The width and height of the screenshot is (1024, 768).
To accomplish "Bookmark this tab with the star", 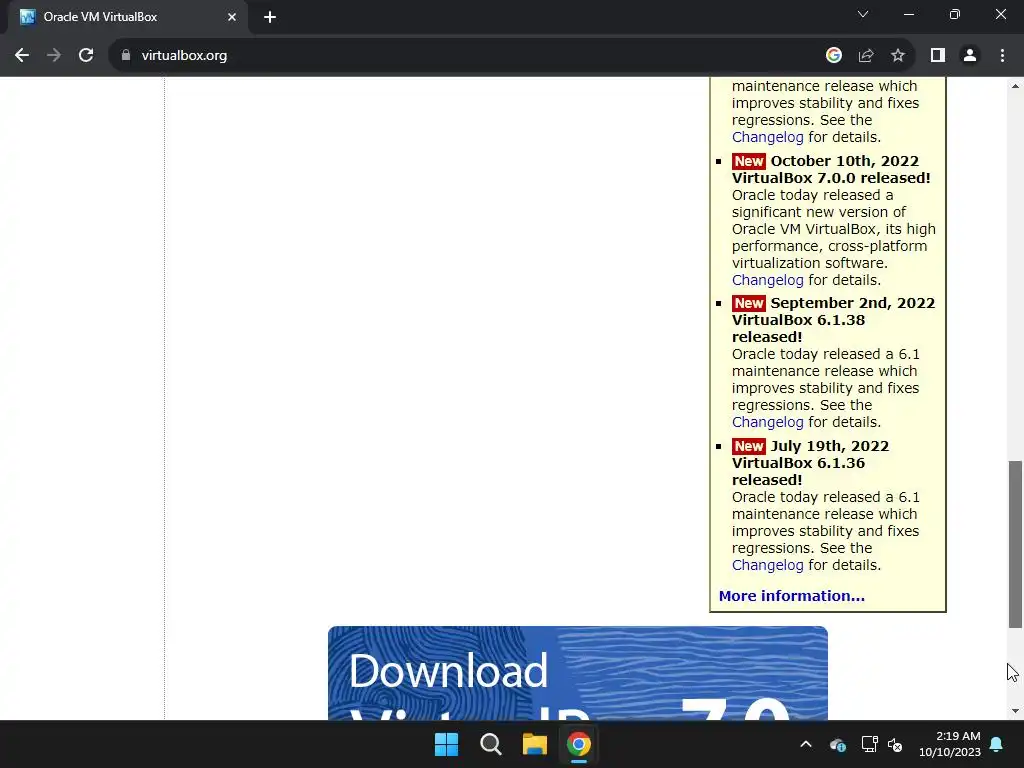I will pos(898,56).
